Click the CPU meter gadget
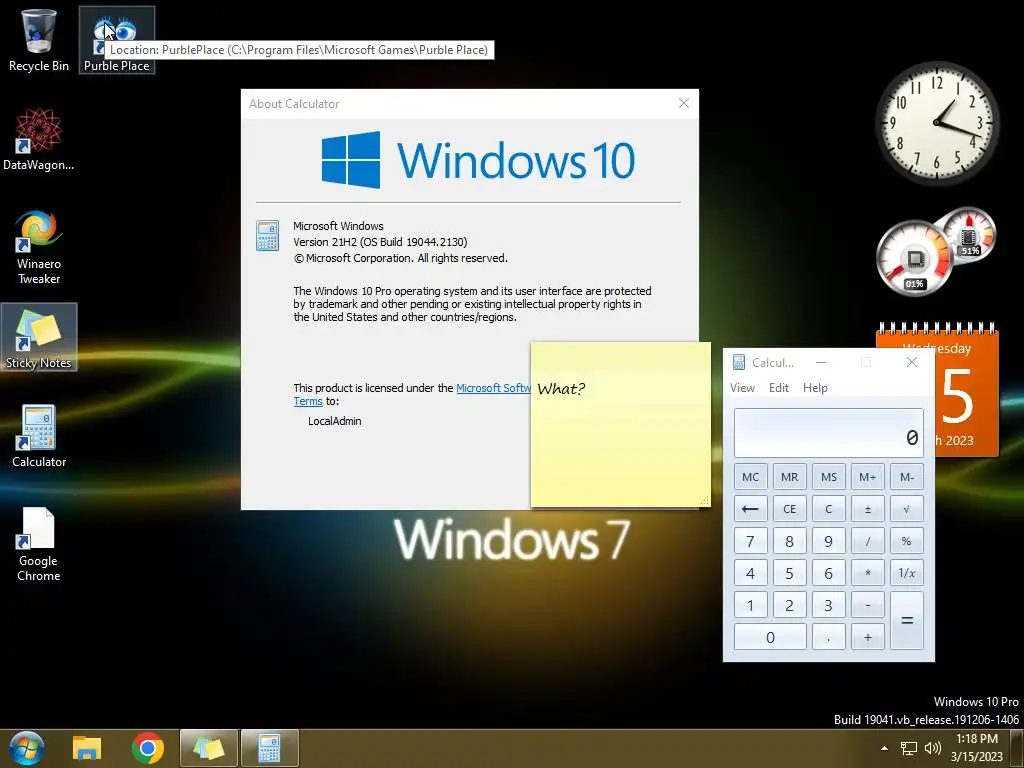Screen dimensions: 1024x768 click(x=914, y=257)
